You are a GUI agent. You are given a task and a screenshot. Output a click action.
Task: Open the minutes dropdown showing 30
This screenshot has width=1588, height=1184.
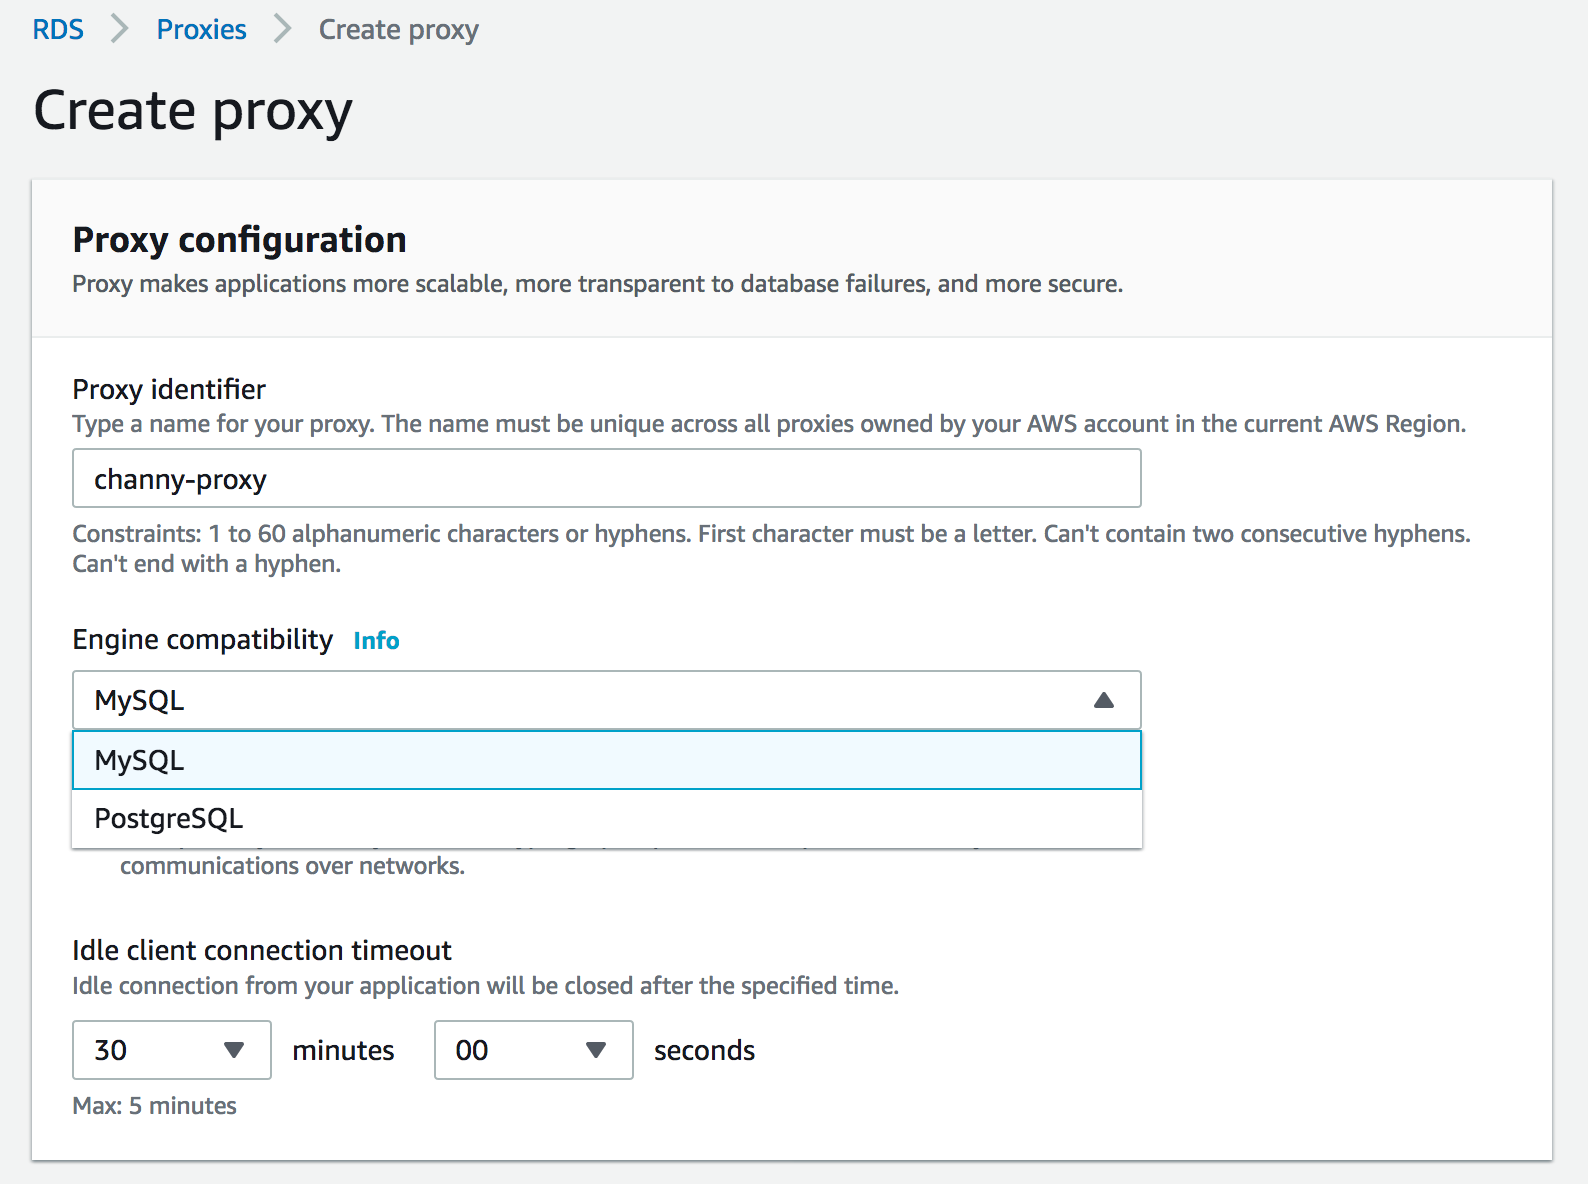tap(150, 1050)
